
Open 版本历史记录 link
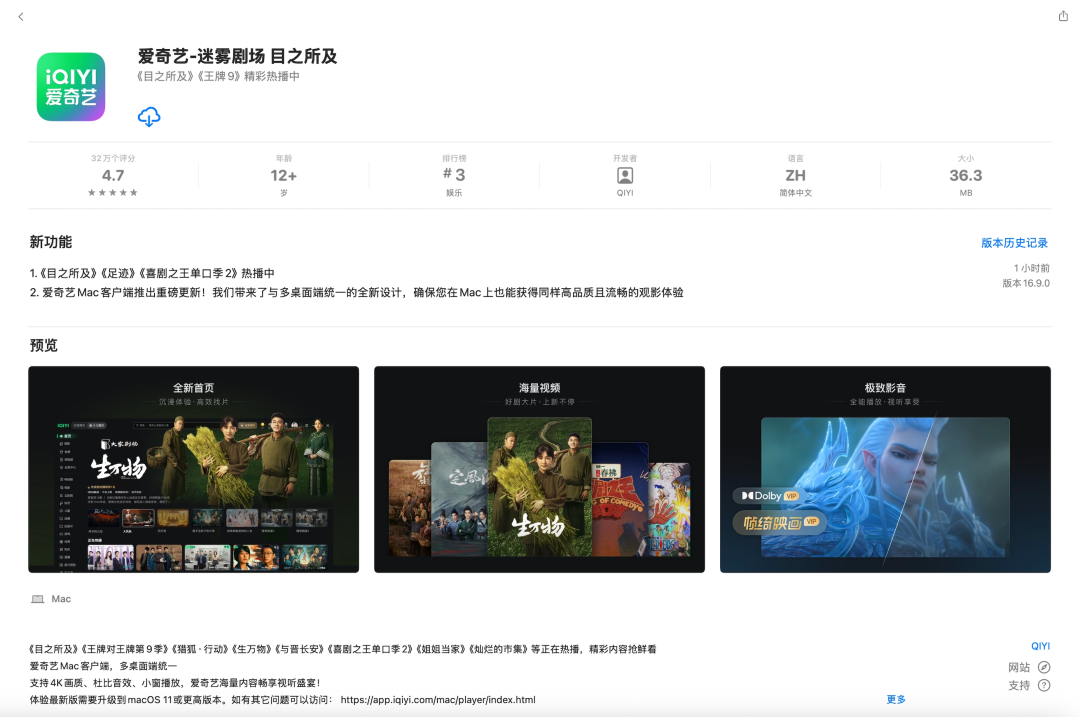pyautogui.click(x=1014, y=242)
